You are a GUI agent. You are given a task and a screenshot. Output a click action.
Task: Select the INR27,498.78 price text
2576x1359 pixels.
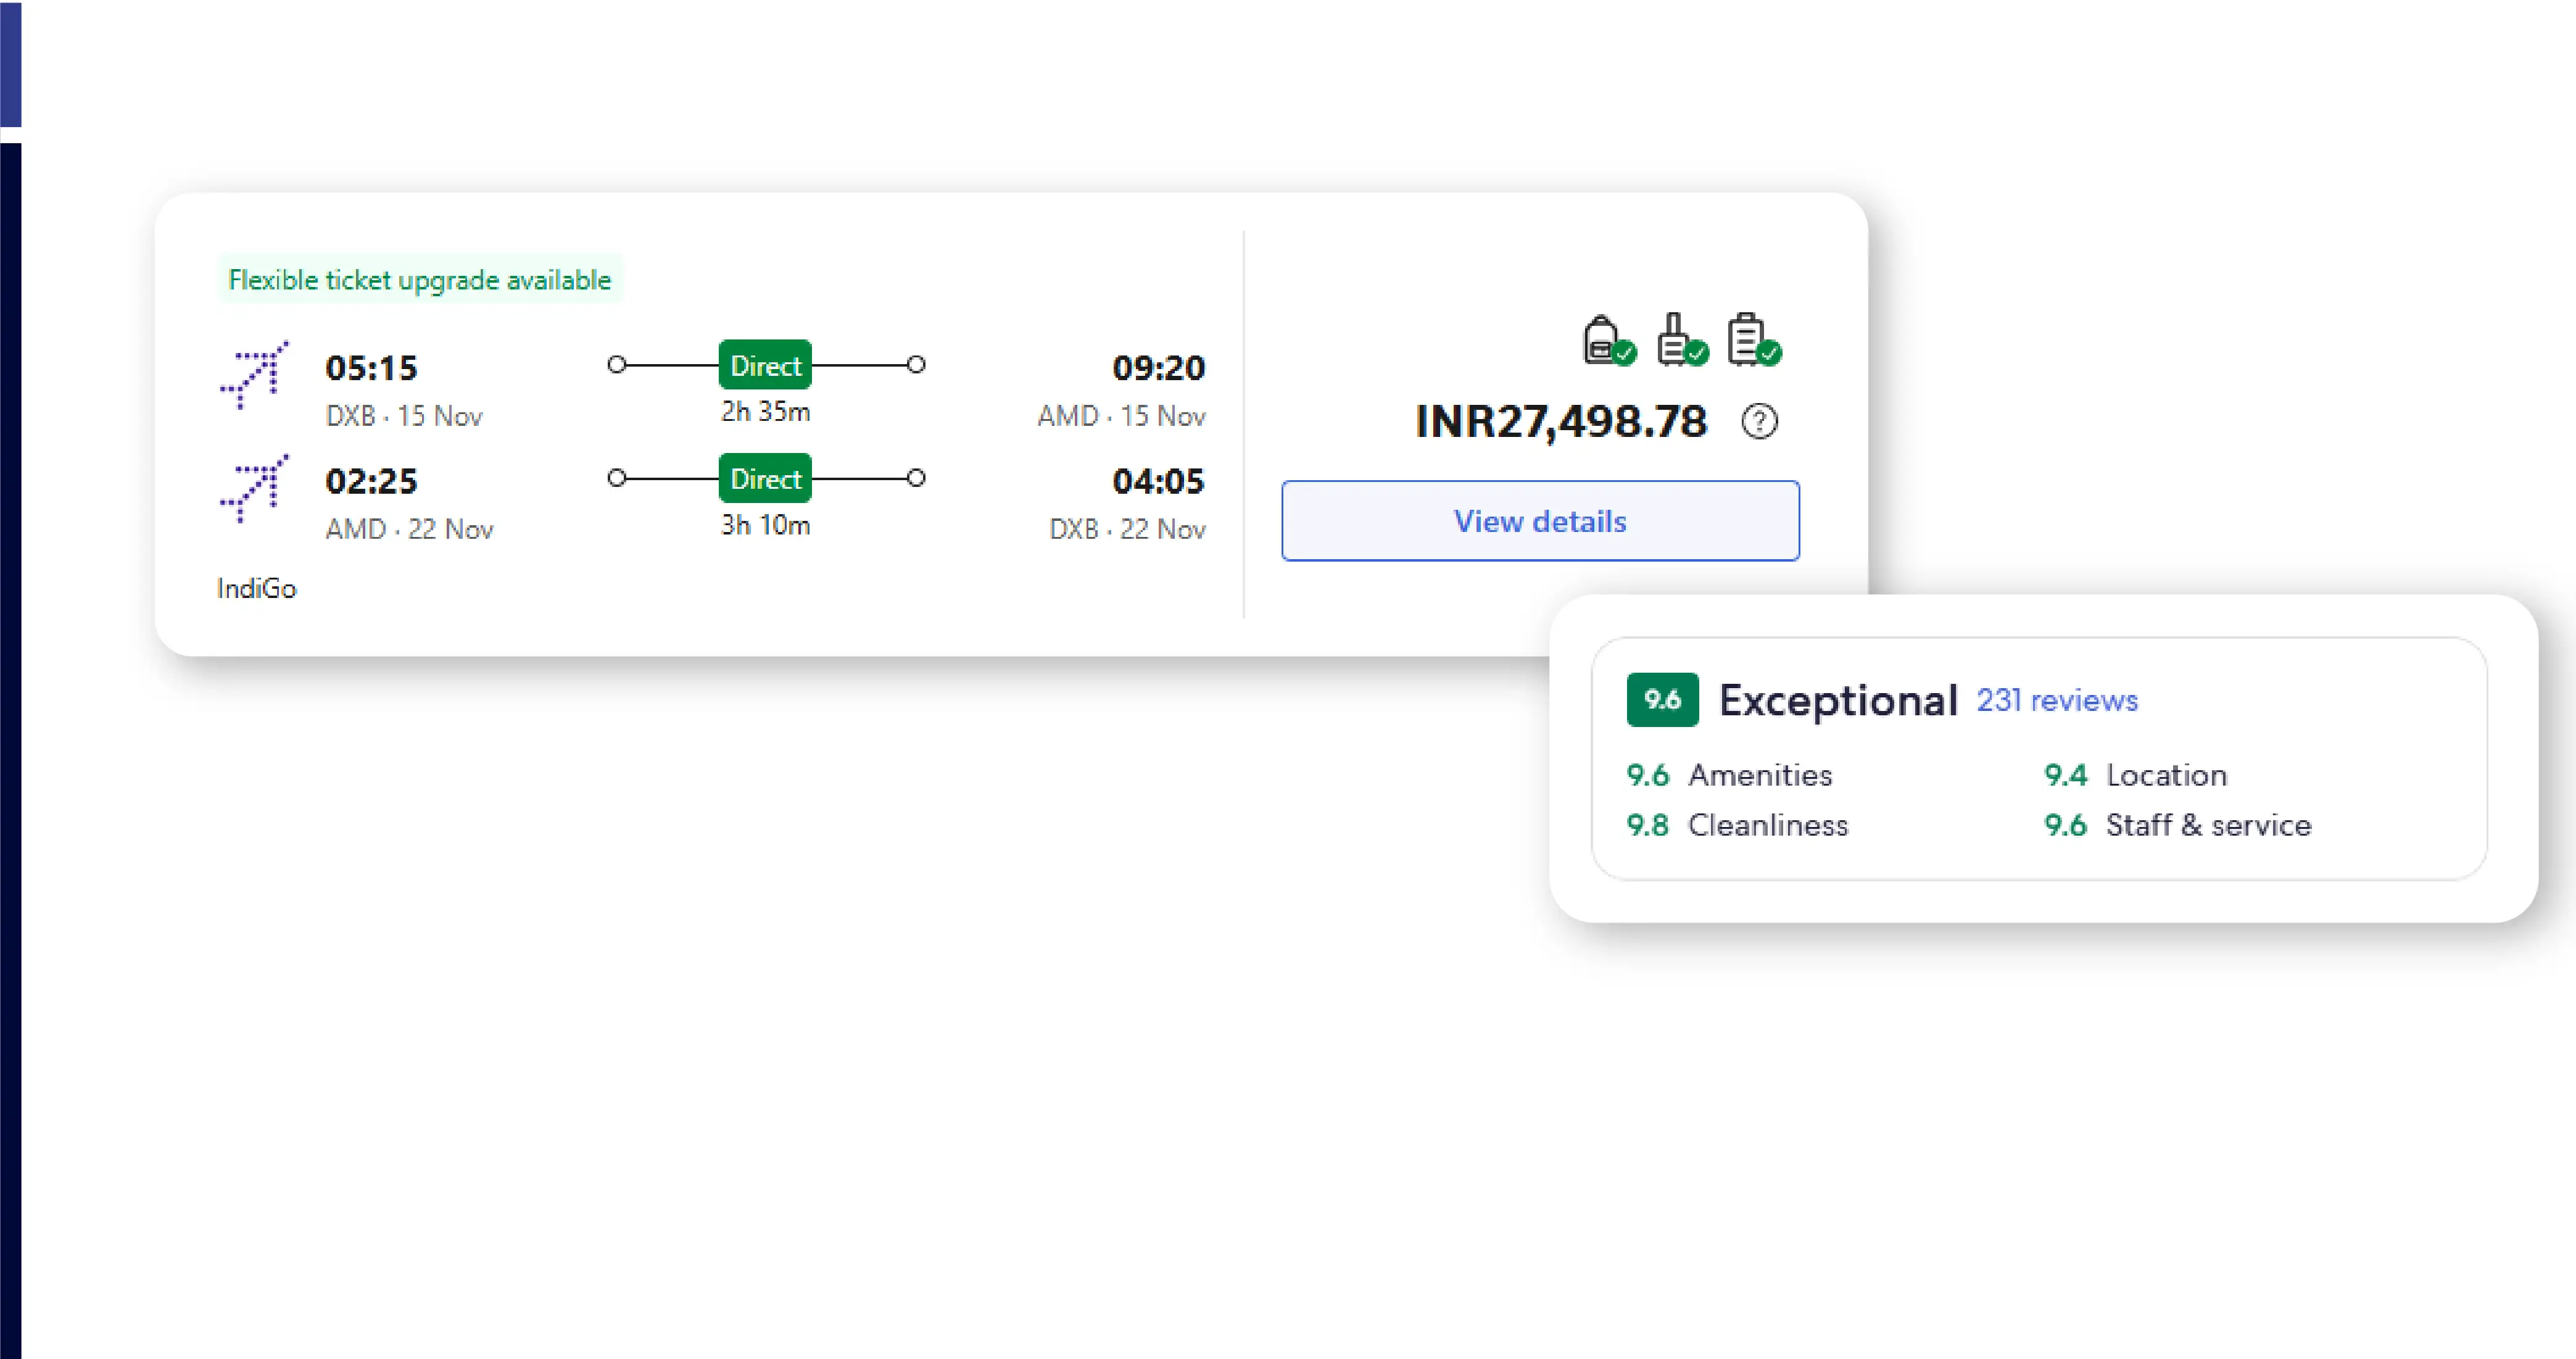point(1560,421)
